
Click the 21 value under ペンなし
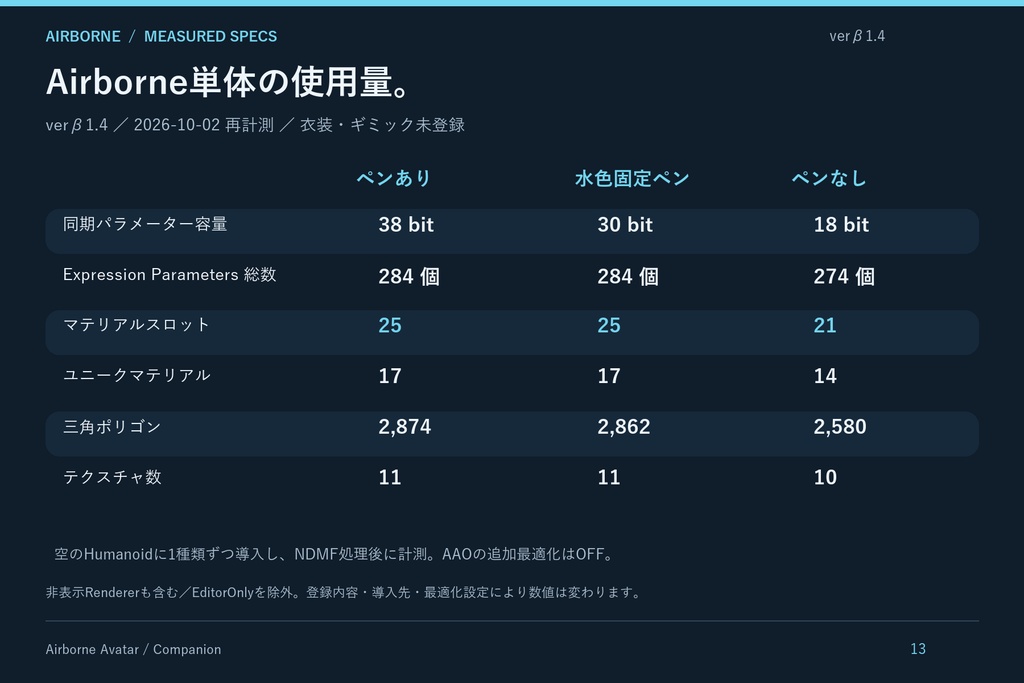point(825,325)
